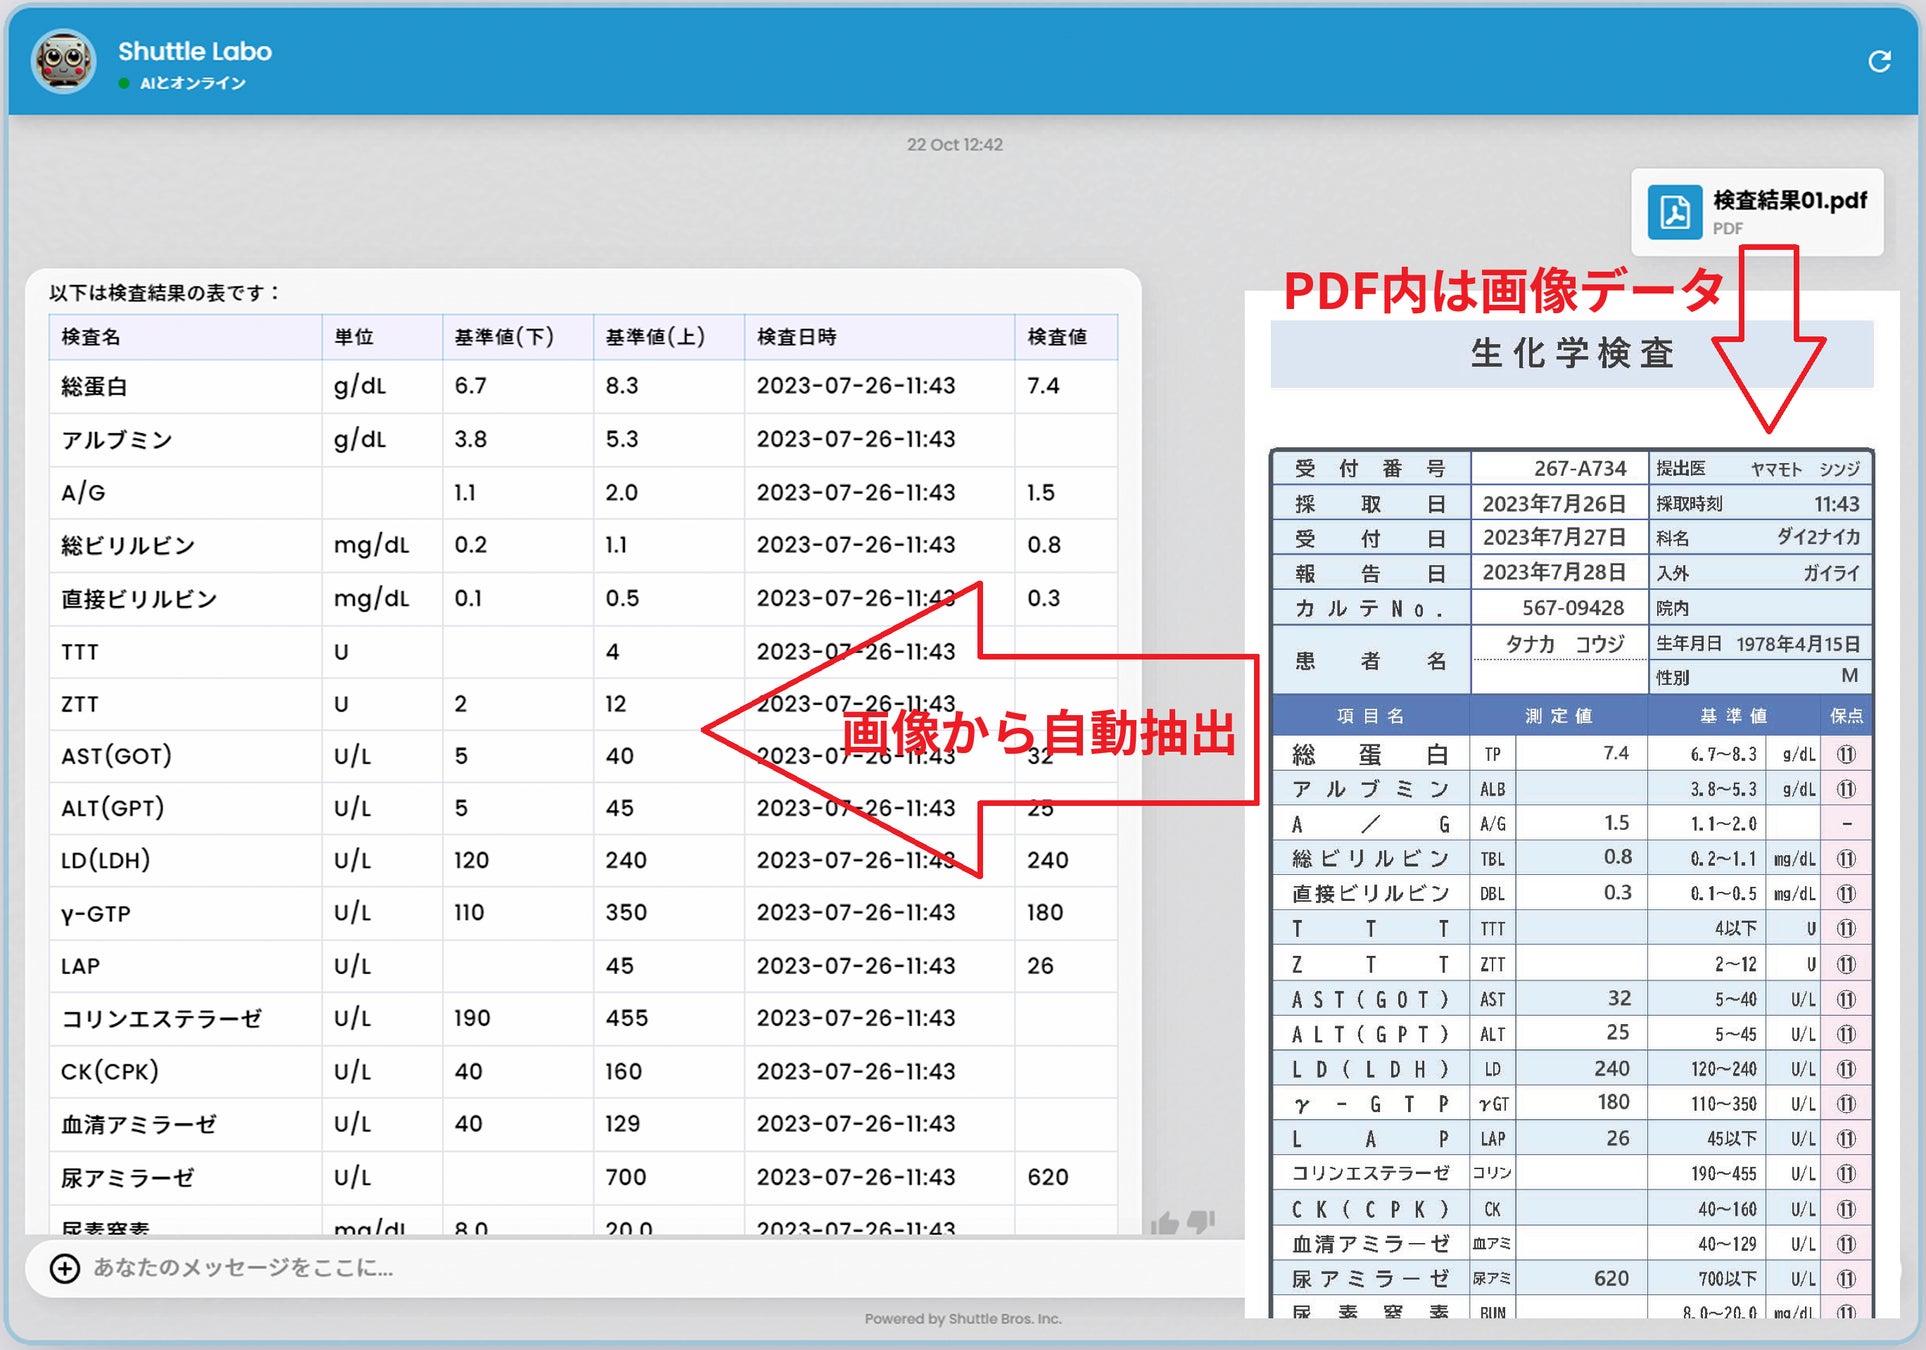The image size is (1926, 1350).
Task: Click the 検査名 column header
Action: [x=92, y=337]
